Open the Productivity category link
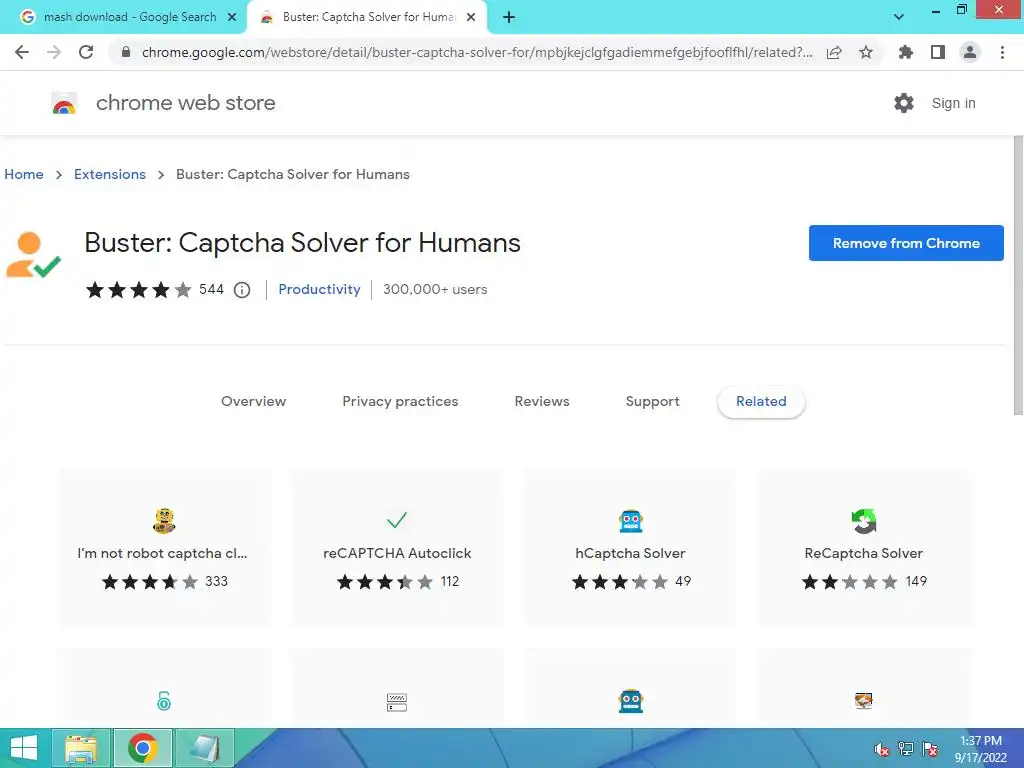This screenshot has height=768, width=1024. click(319, 289)
